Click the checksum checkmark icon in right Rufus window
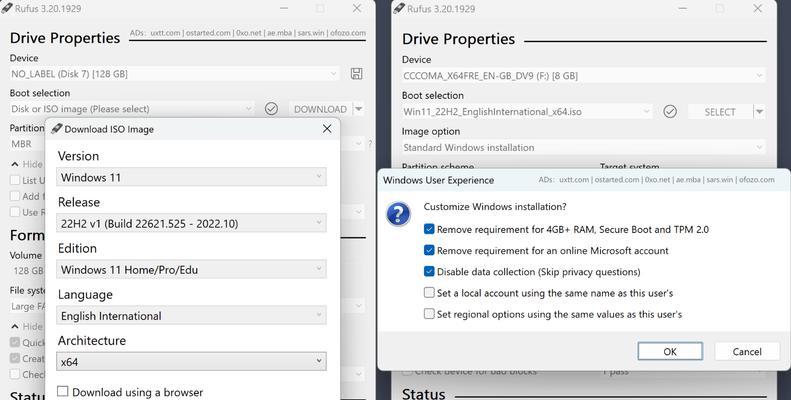 (670, 111)
